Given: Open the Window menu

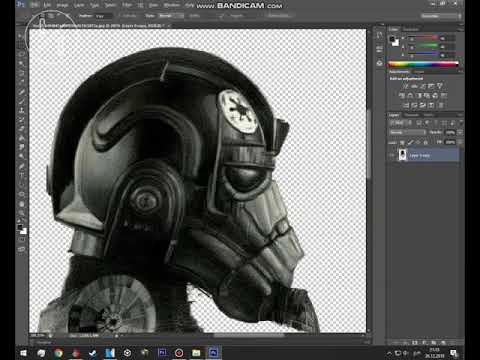Looking at the screenshot, I should (x=172, y=5).
